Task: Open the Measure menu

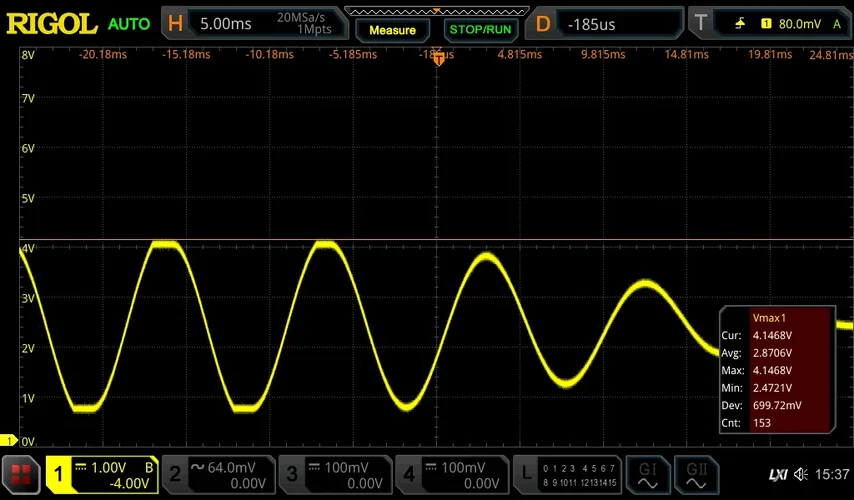Action: tap(392, 30)
